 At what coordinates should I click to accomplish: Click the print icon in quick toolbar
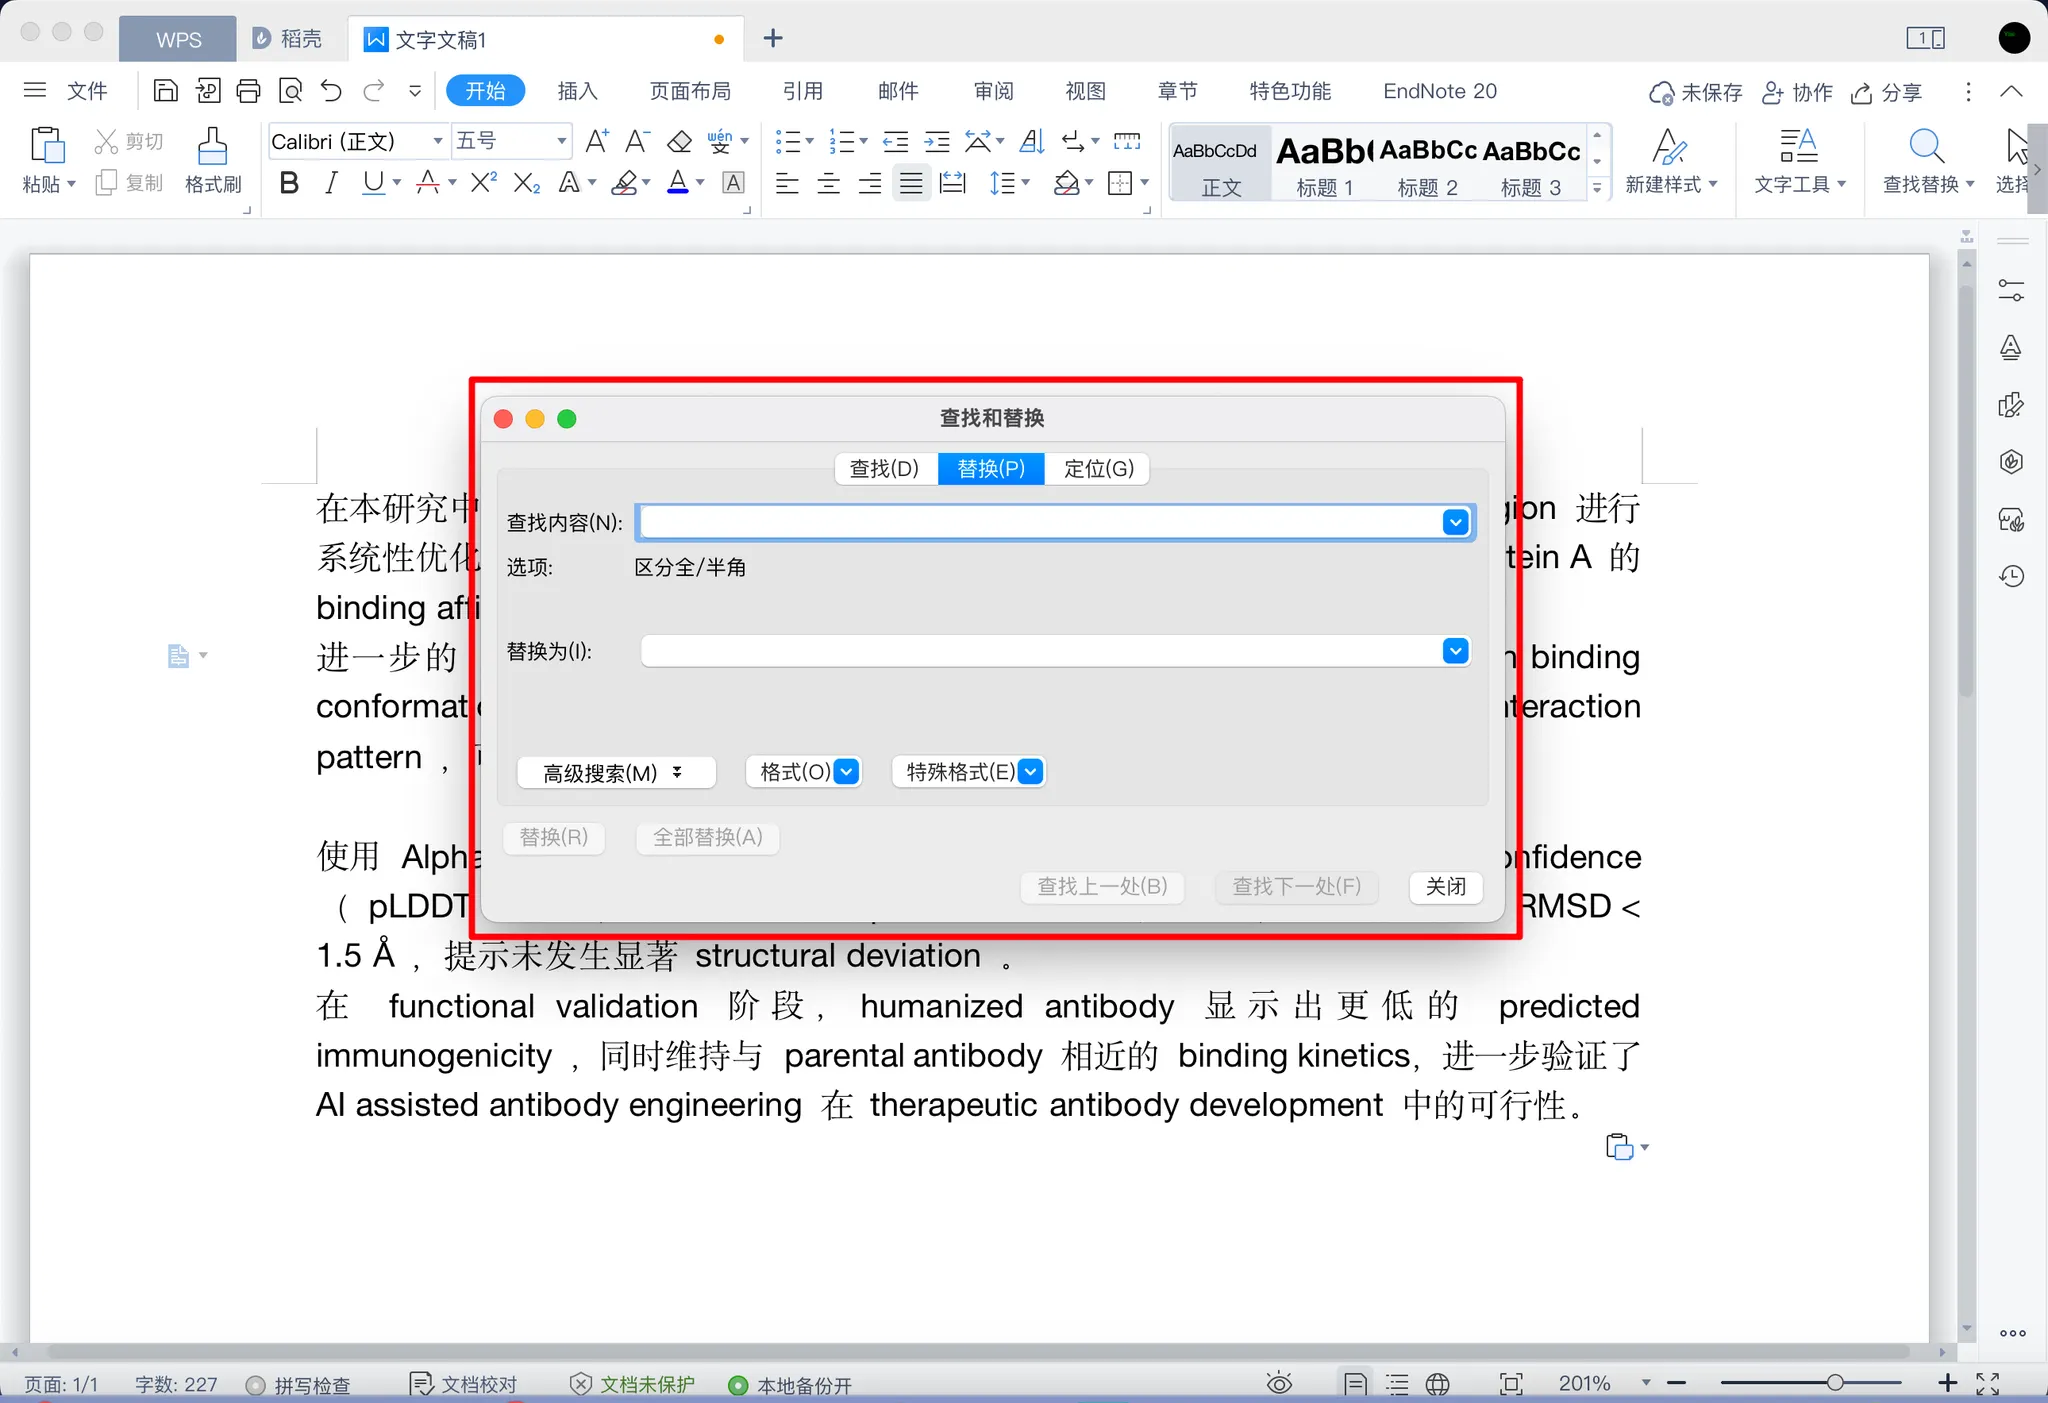(248, 92)
